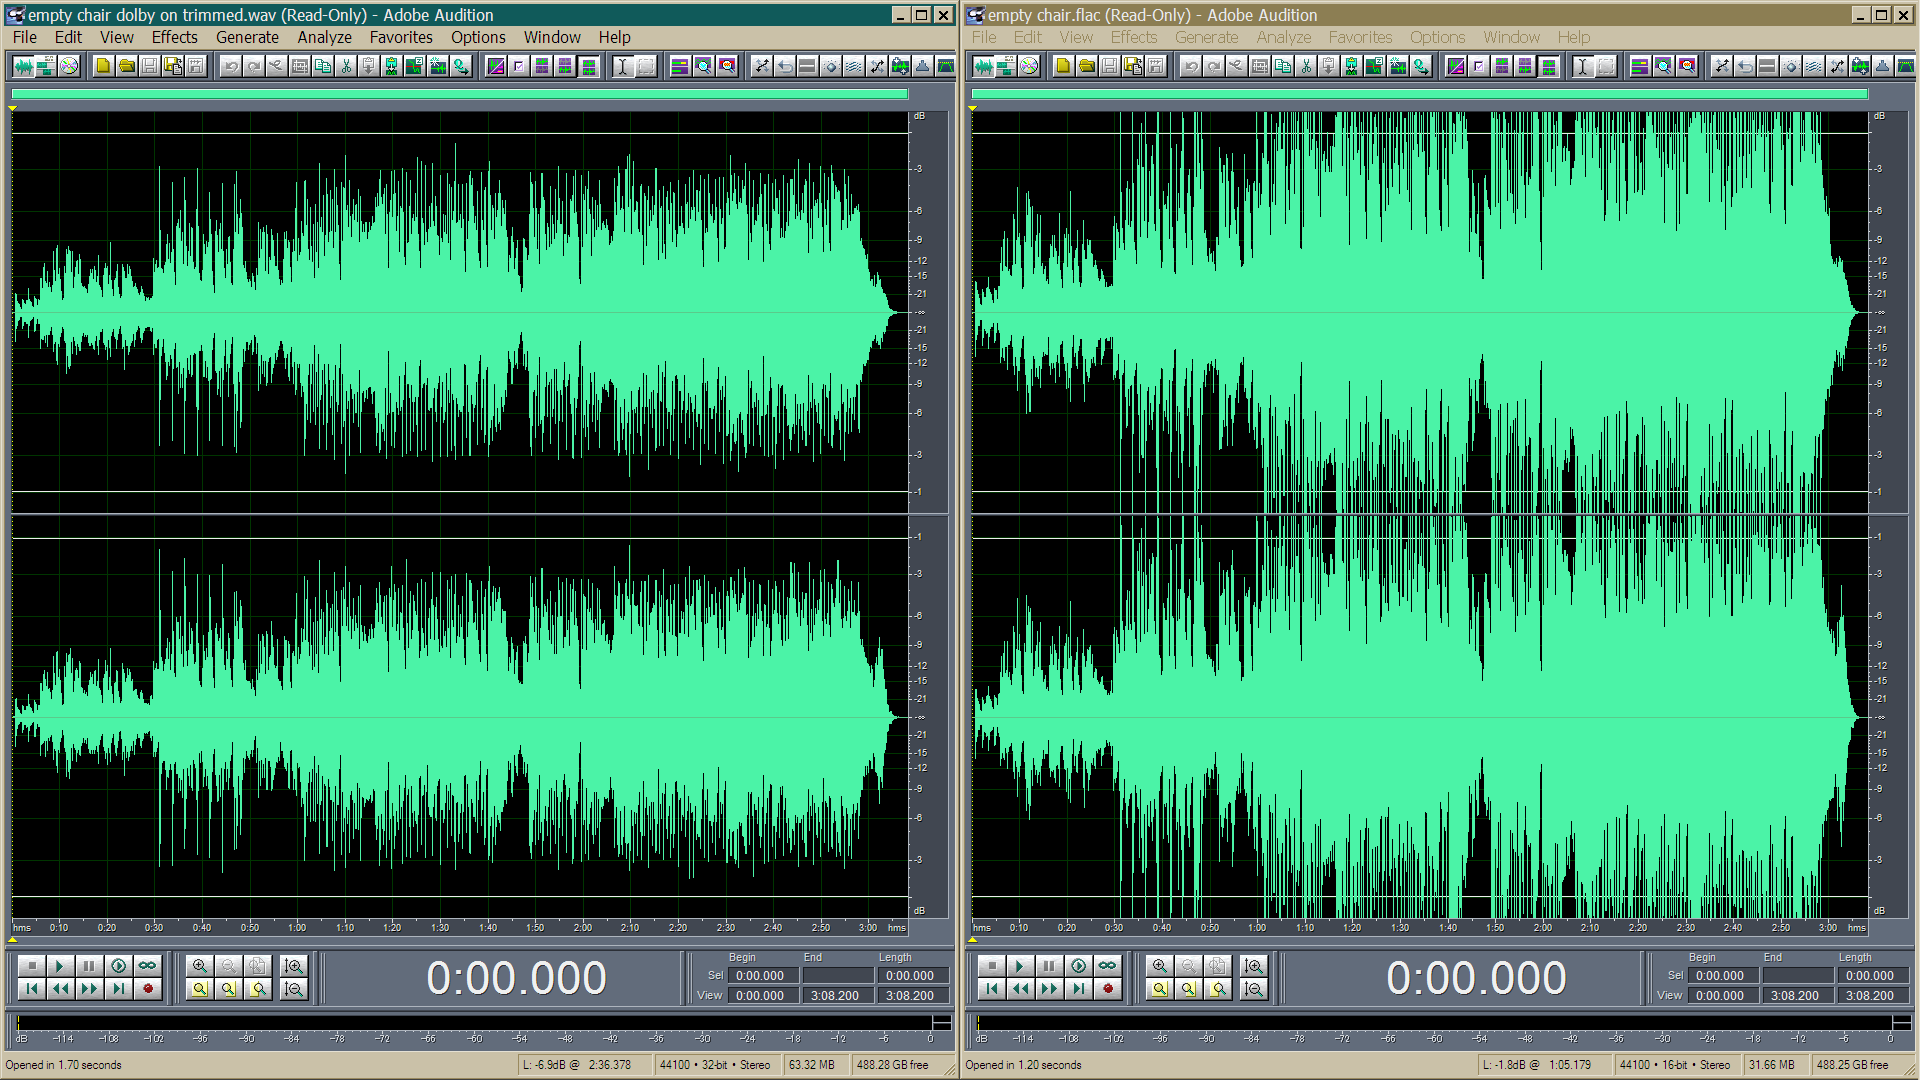This screenshot has height=1080, width=1920.
Task: Click '44100 • 32-bit • Stereo' in left status bar
Action: click(x=715, y=1065)
